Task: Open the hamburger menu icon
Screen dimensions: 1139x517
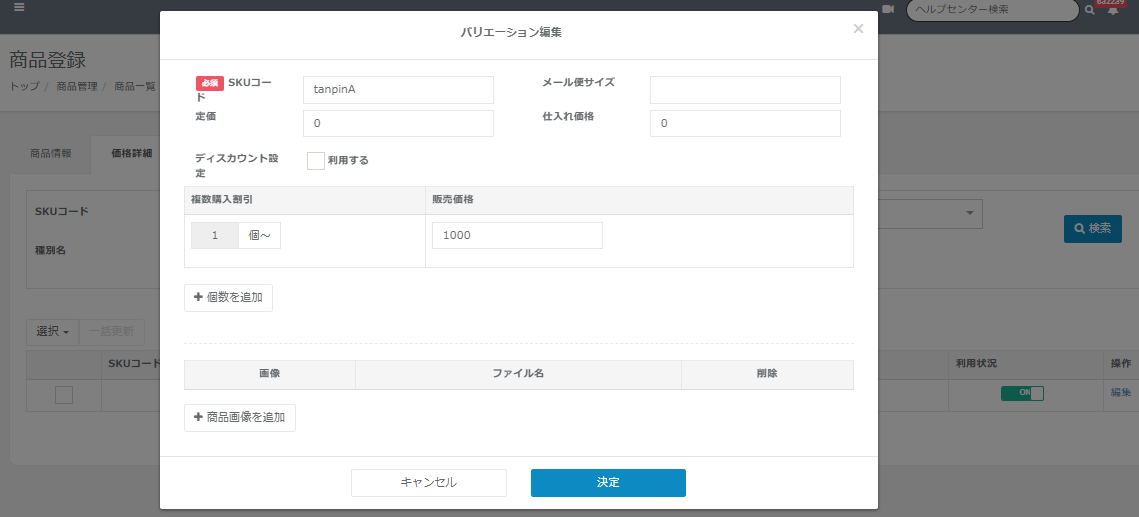Action: [x=18, y=7]
